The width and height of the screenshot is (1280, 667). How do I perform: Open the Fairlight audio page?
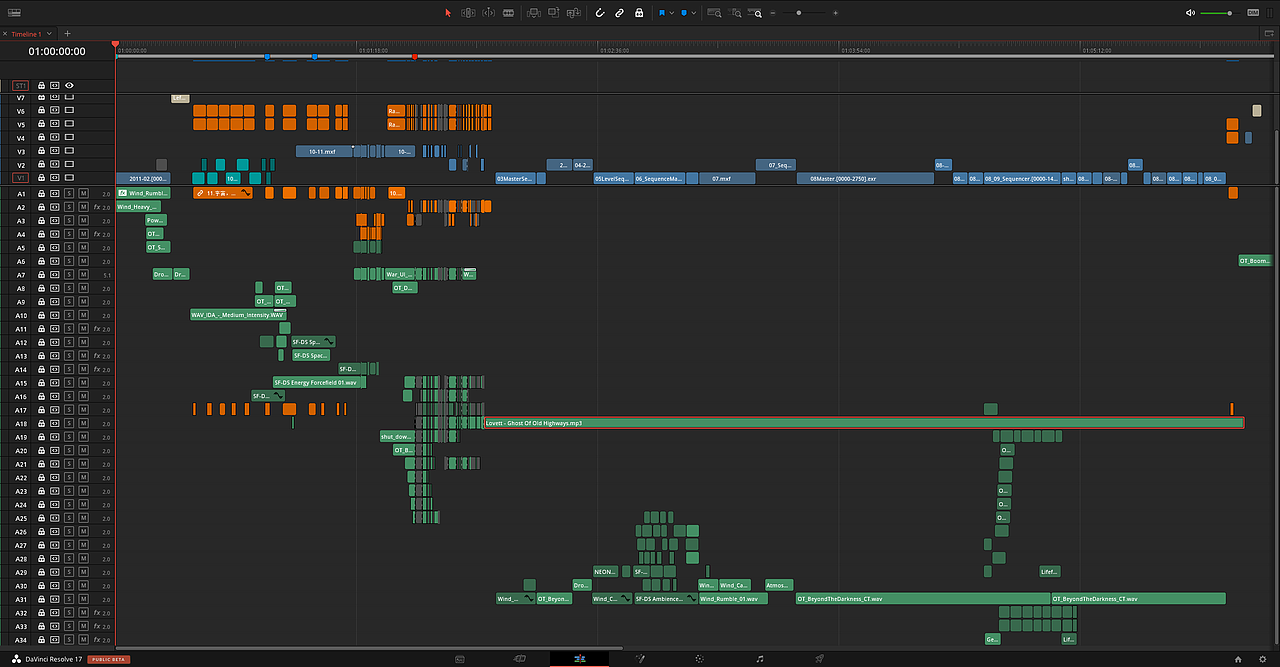coord(760,659)
